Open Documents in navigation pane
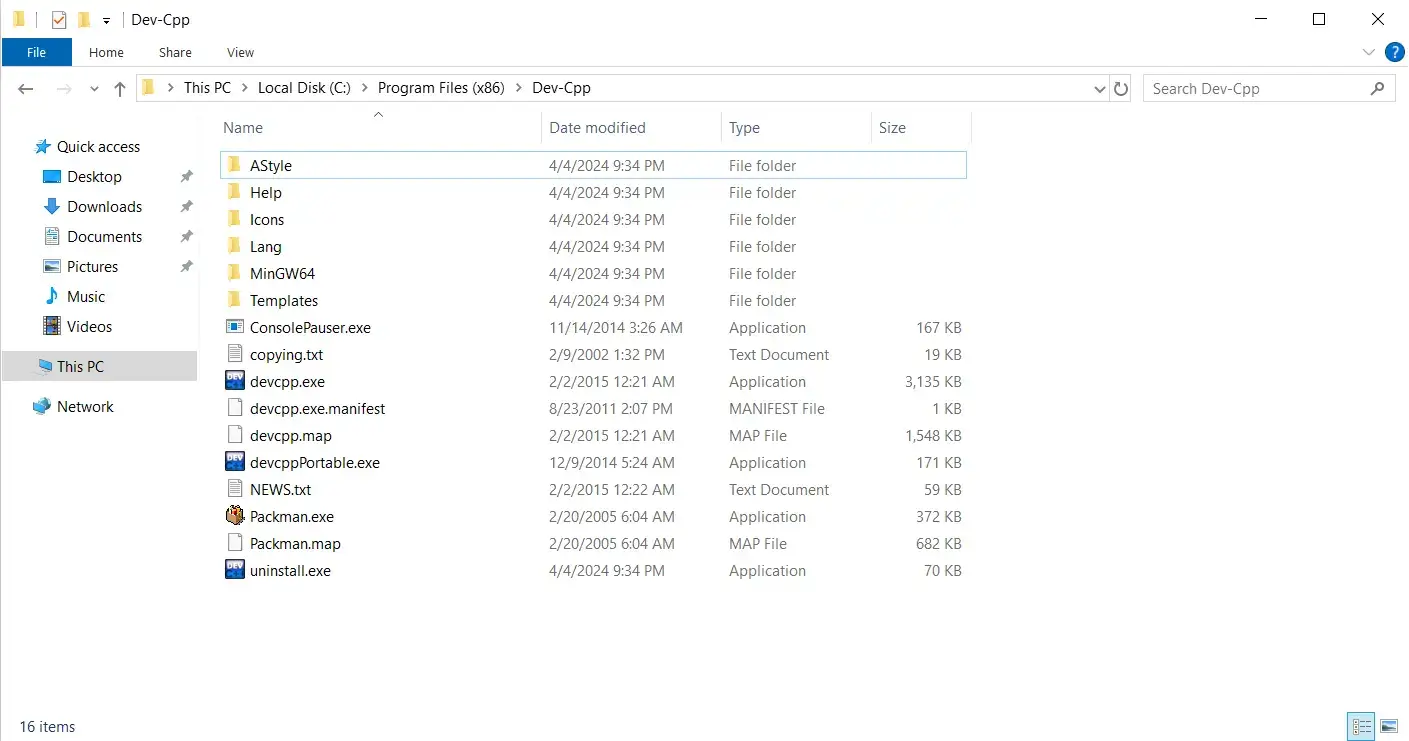Screen dimensions: 1409x741 pos(104,236)
